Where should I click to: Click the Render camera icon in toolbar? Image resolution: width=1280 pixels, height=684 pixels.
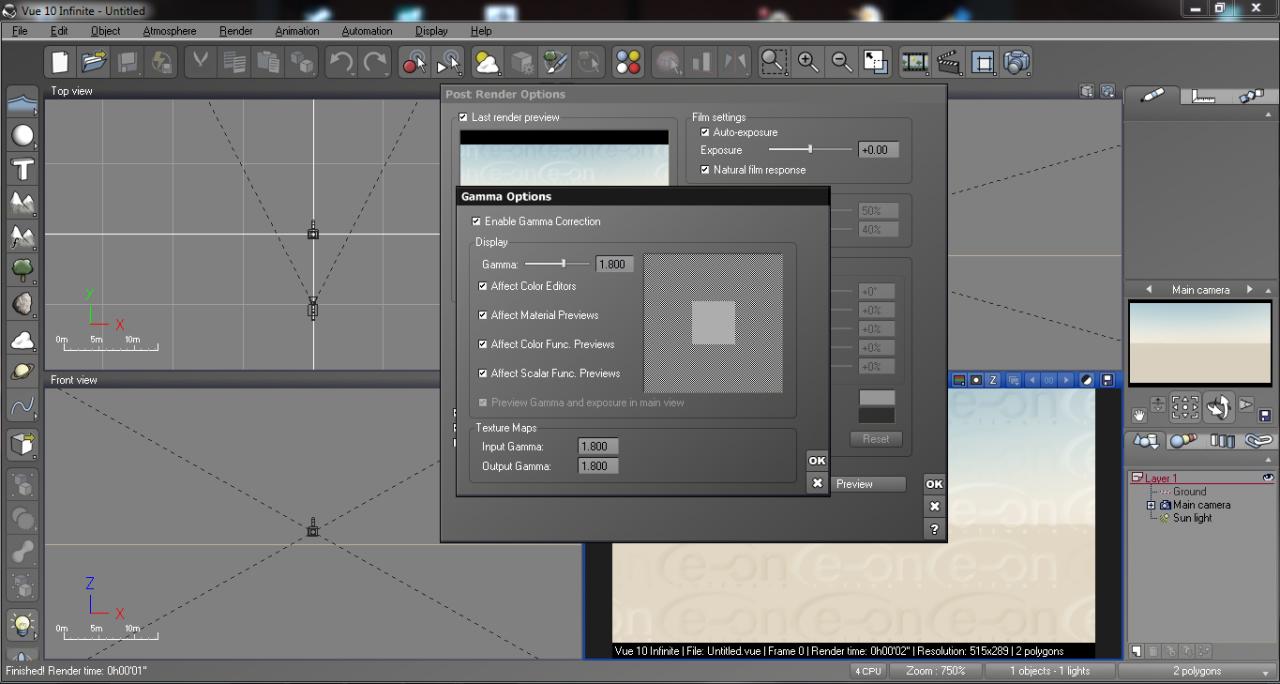[1017, 62]
